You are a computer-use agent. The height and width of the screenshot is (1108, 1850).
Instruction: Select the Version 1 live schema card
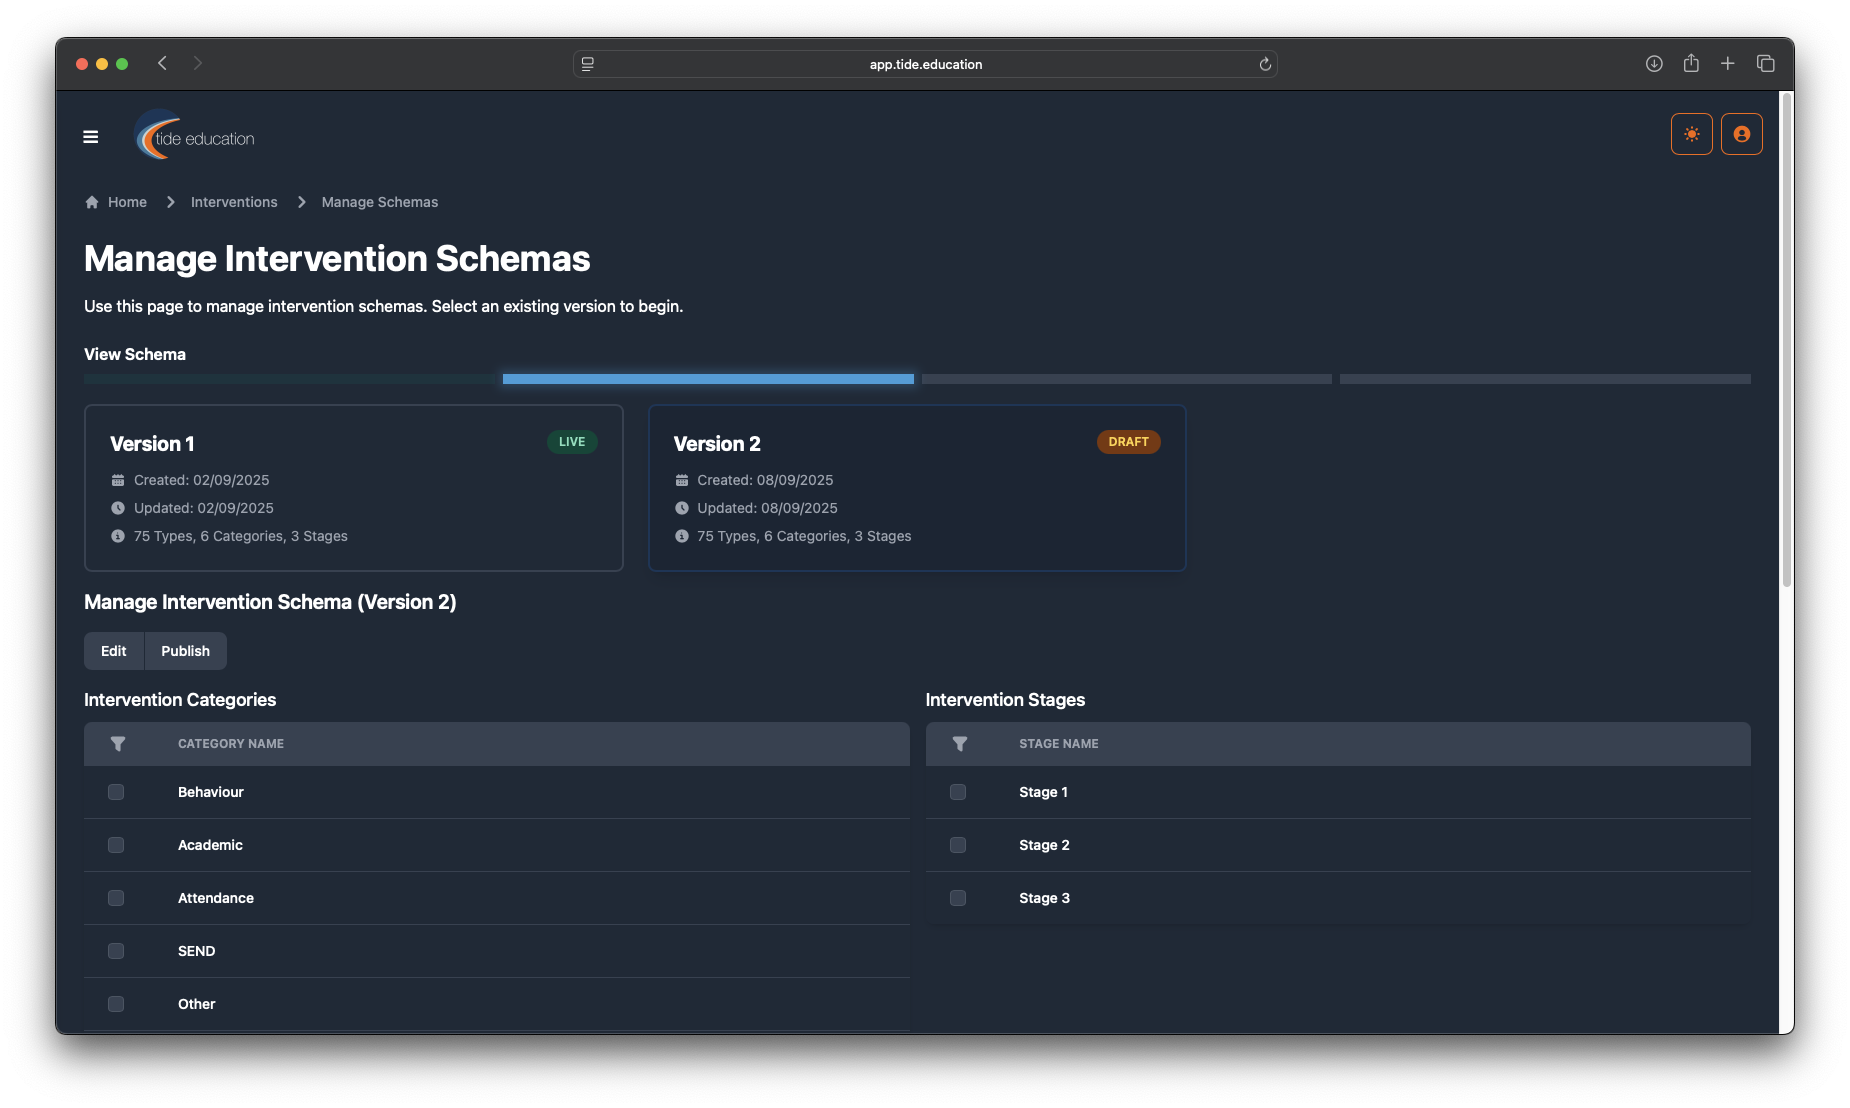[354, 488]
